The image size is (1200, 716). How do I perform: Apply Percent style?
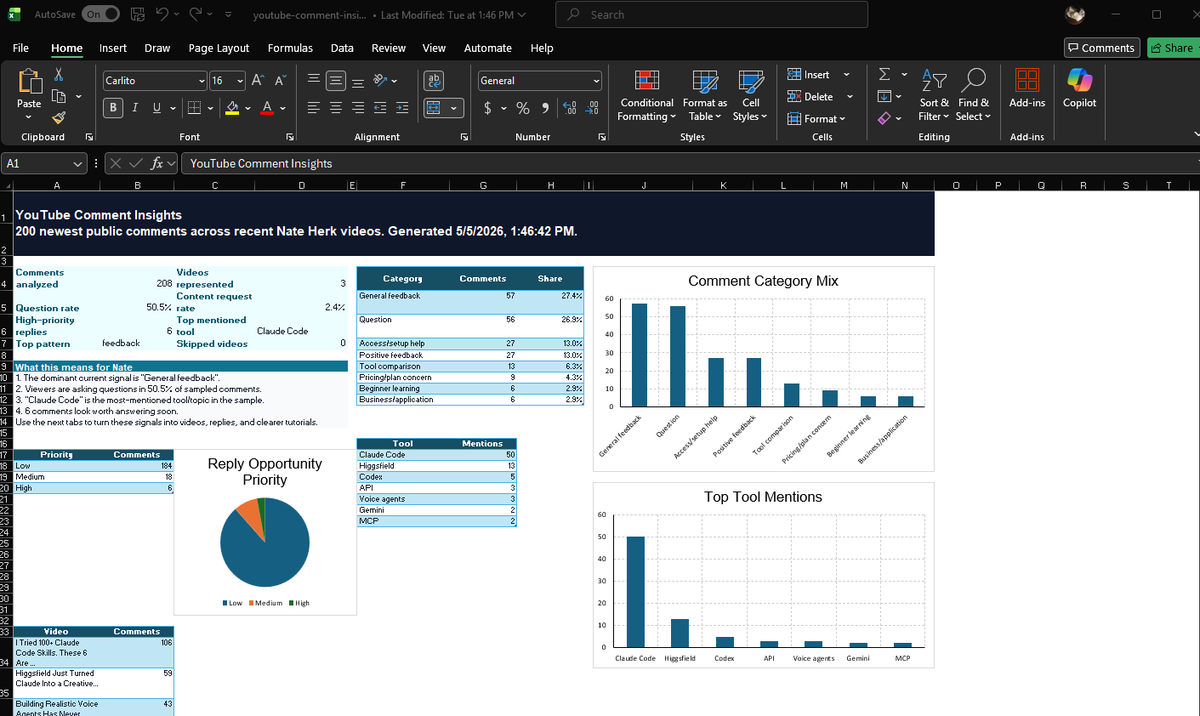[522, 108]
